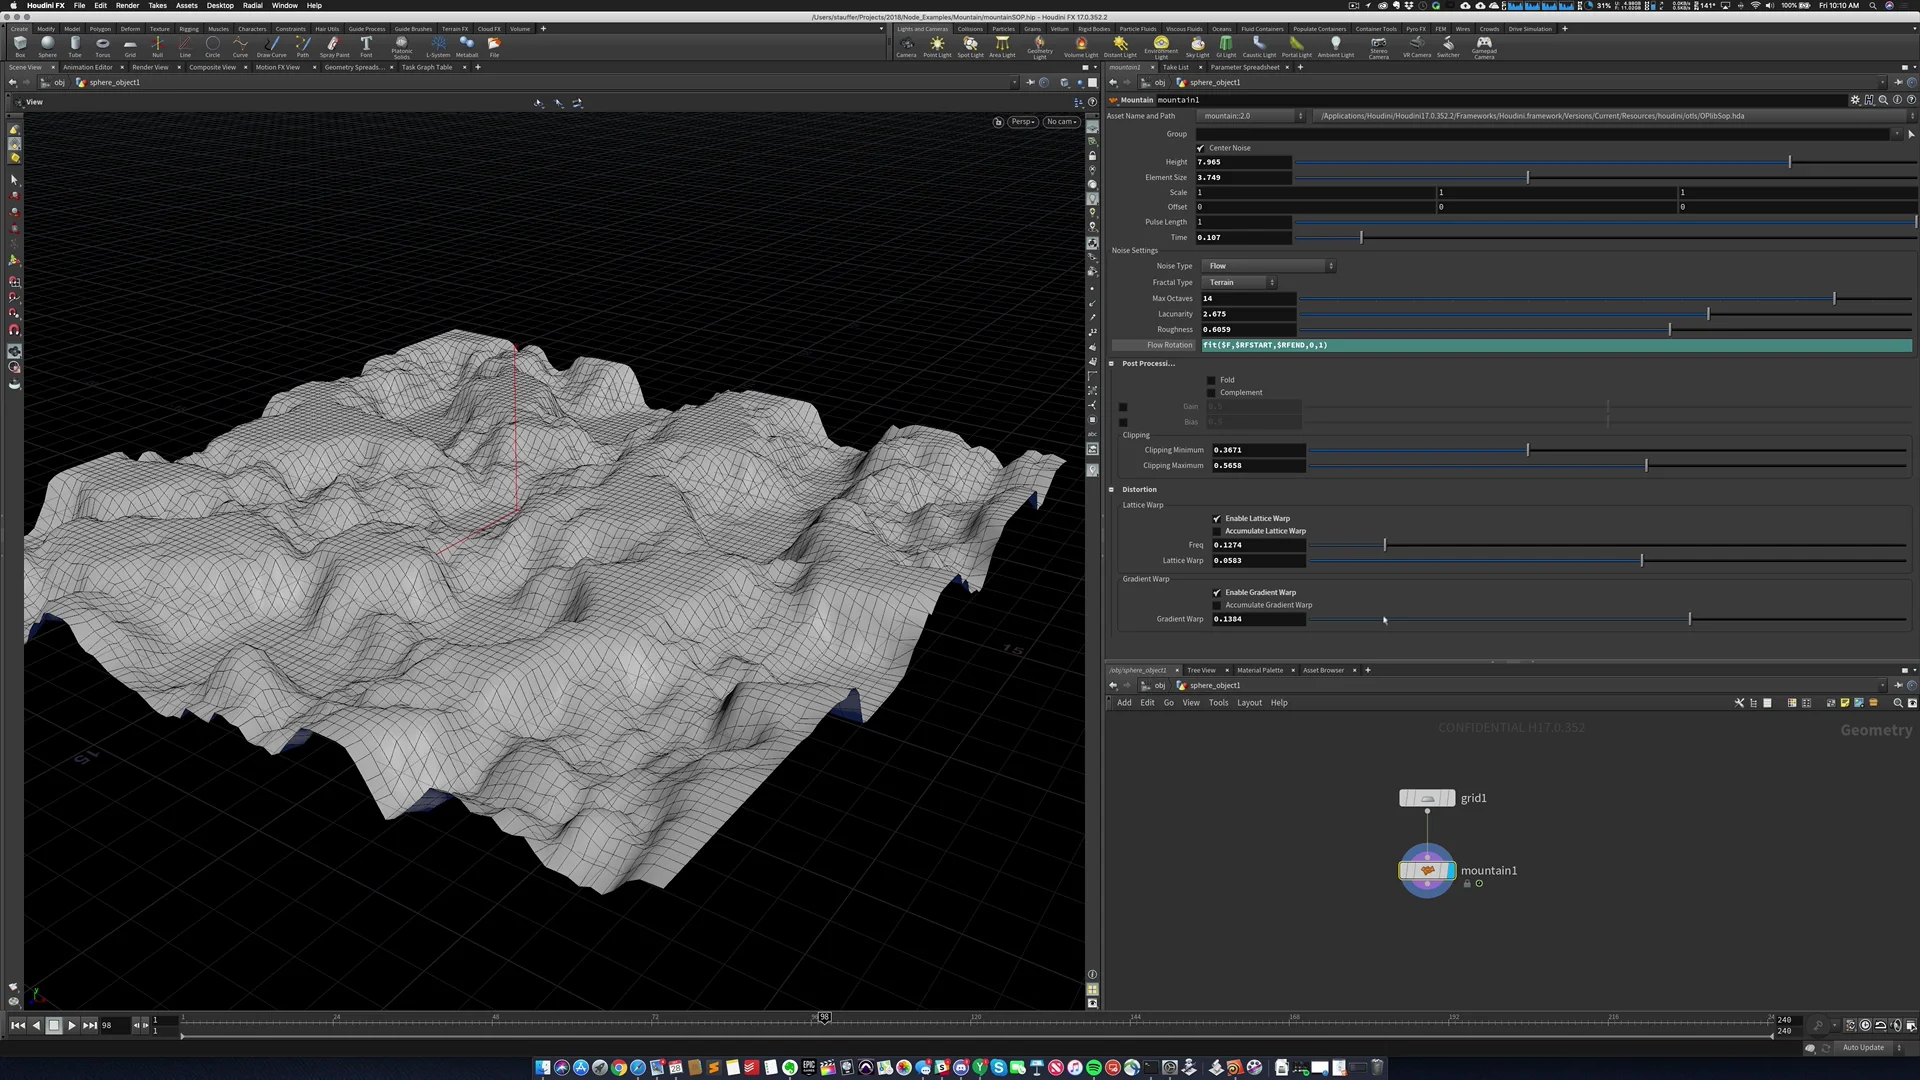Image resolution: width=1920 pixels, height=1080 pixels.
Task: Select the mountain1 node in the network
Action: [1427, 870]
